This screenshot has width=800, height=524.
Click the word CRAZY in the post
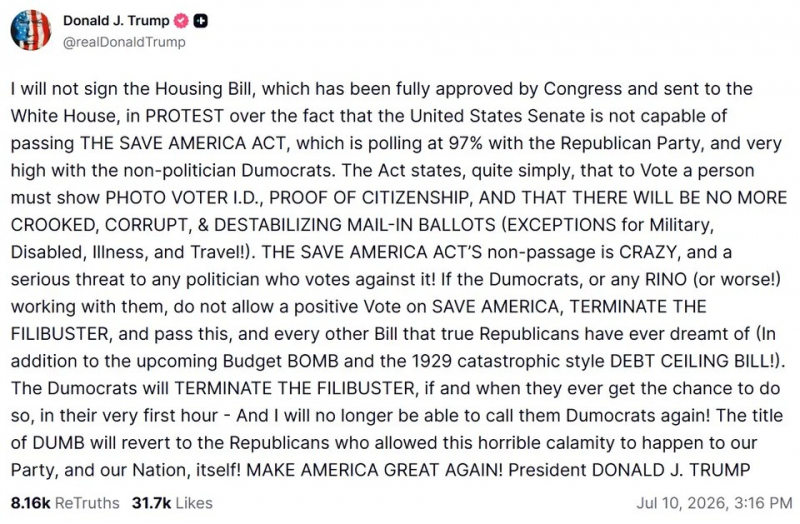(647, 252)
